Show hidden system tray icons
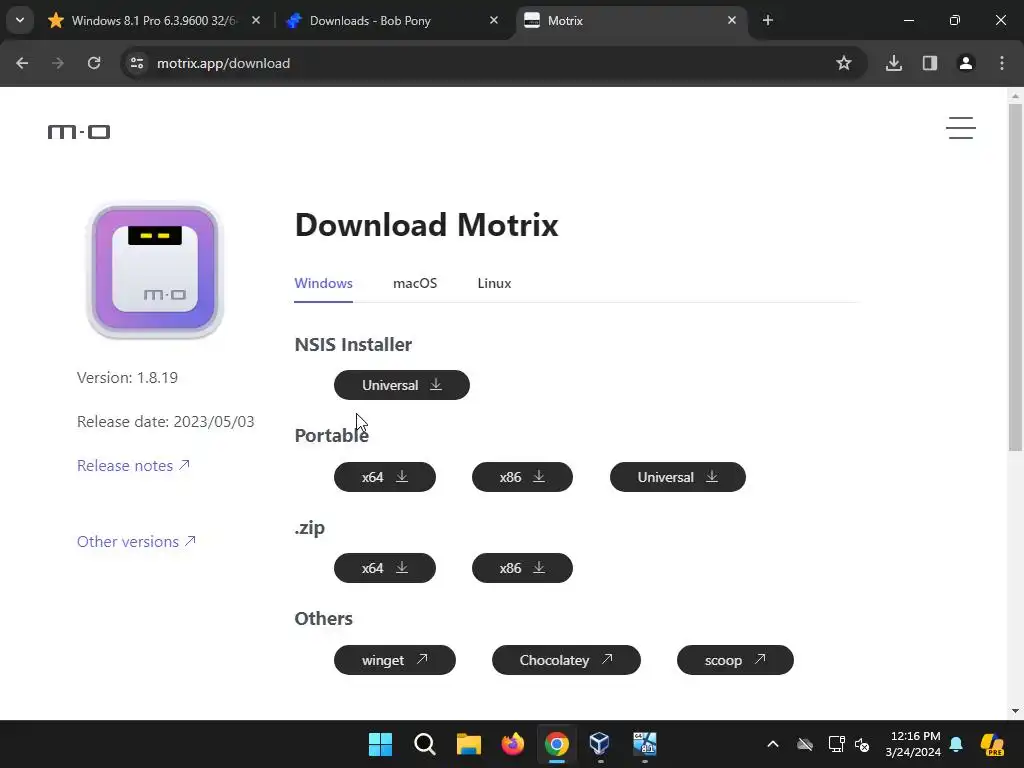 pos(773,744)
